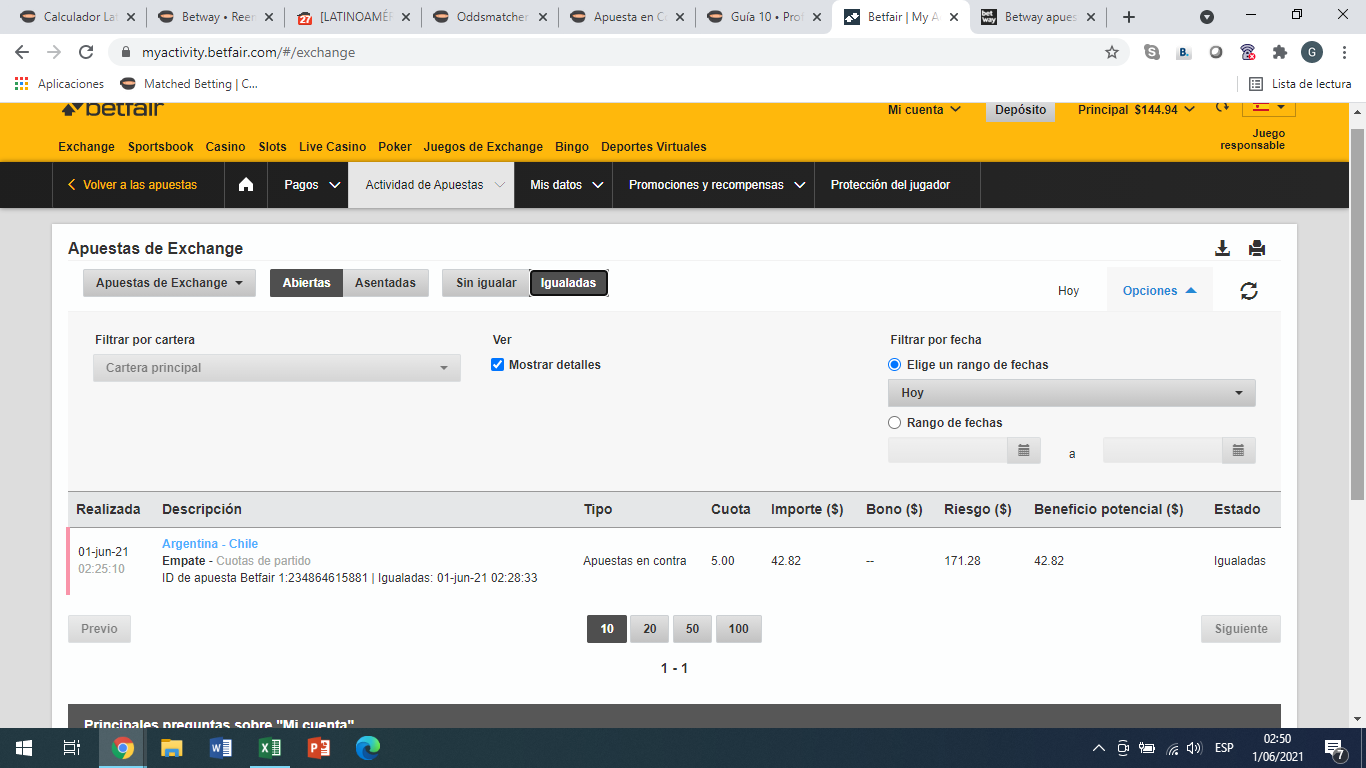Click the home icon in Betfair navigation

(x=246, y=185)
